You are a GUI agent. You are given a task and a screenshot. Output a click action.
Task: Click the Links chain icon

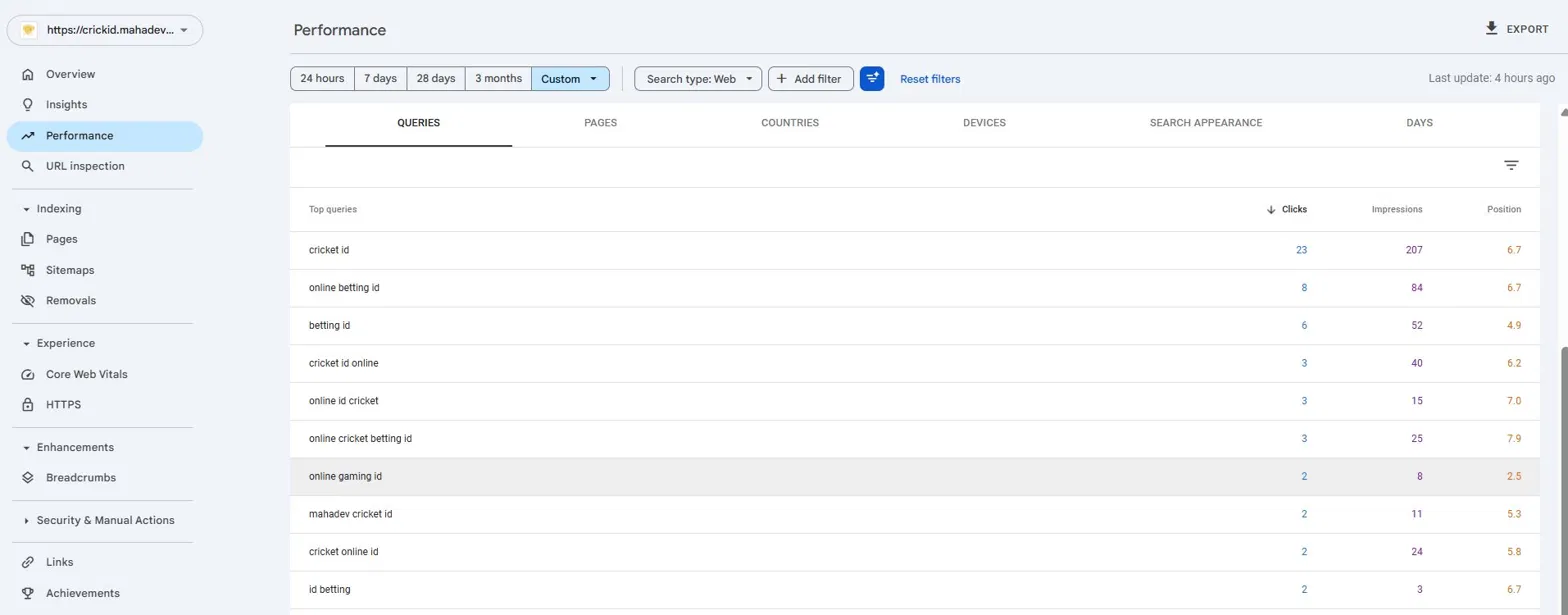click(x=27, y=562)
